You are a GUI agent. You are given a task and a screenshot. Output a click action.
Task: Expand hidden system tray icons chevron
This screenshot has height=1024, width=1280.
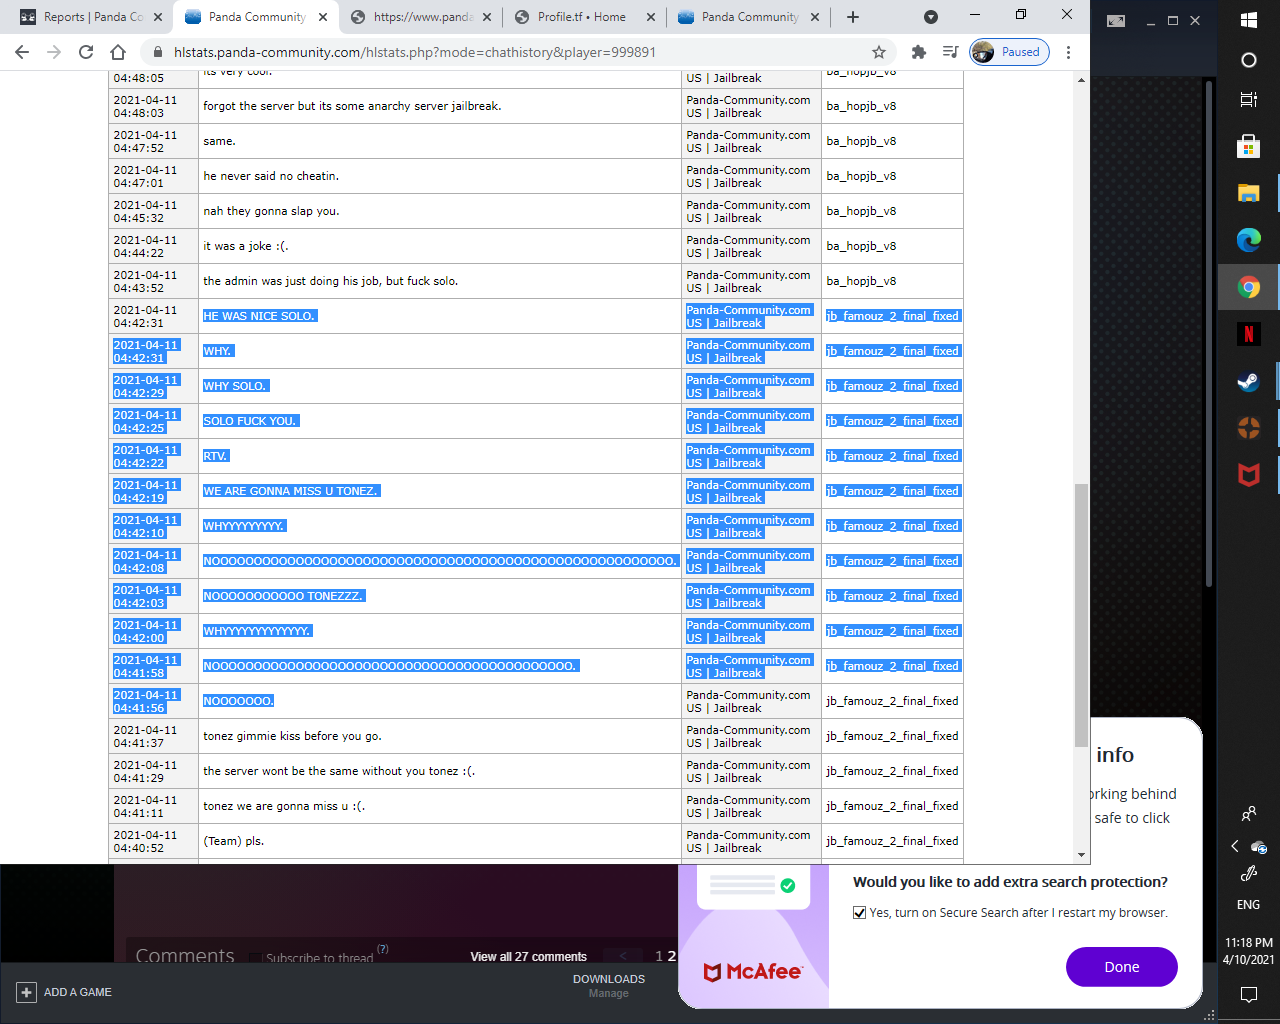tap(1234, 846)
